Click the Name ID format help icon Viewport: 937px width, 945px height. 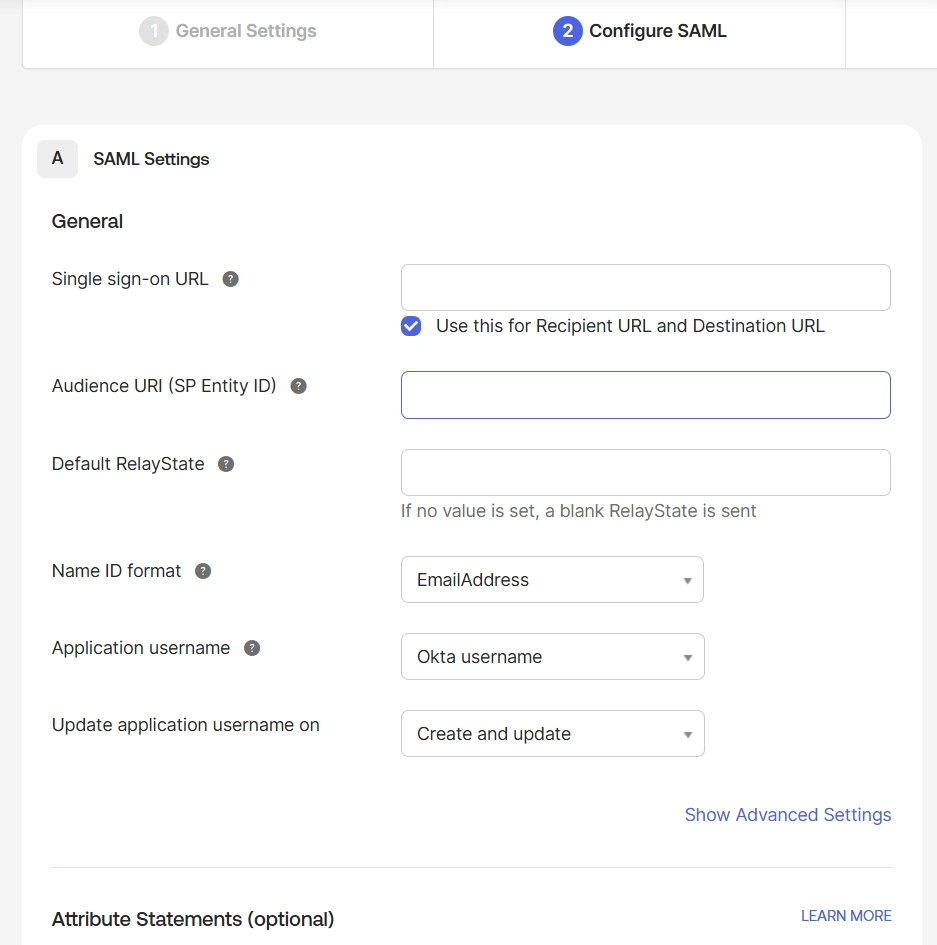202,570
